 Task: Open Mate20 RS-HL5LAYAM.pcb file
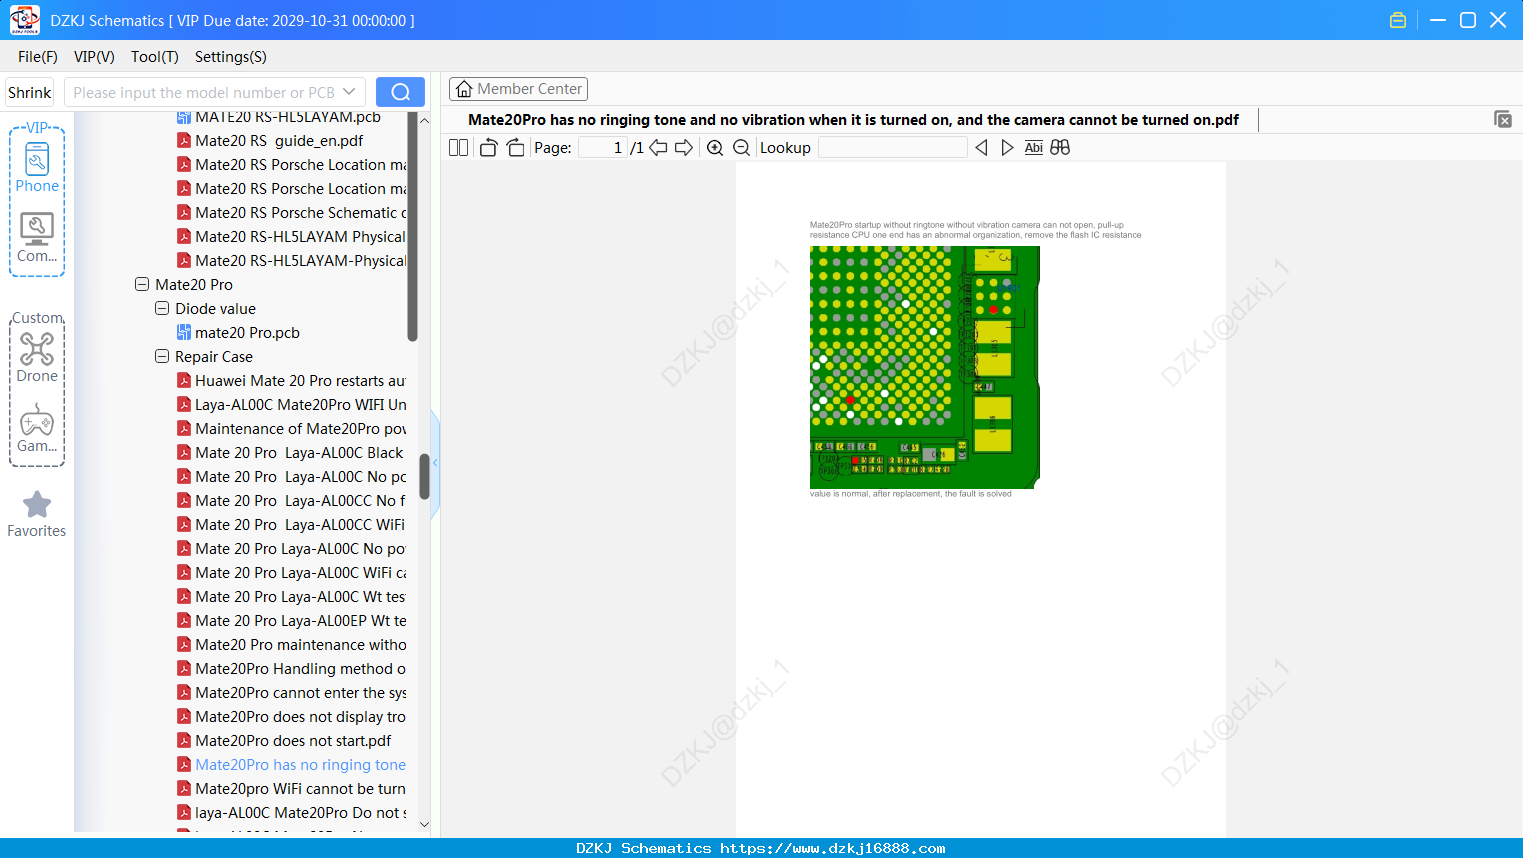(x=288, y=117)
